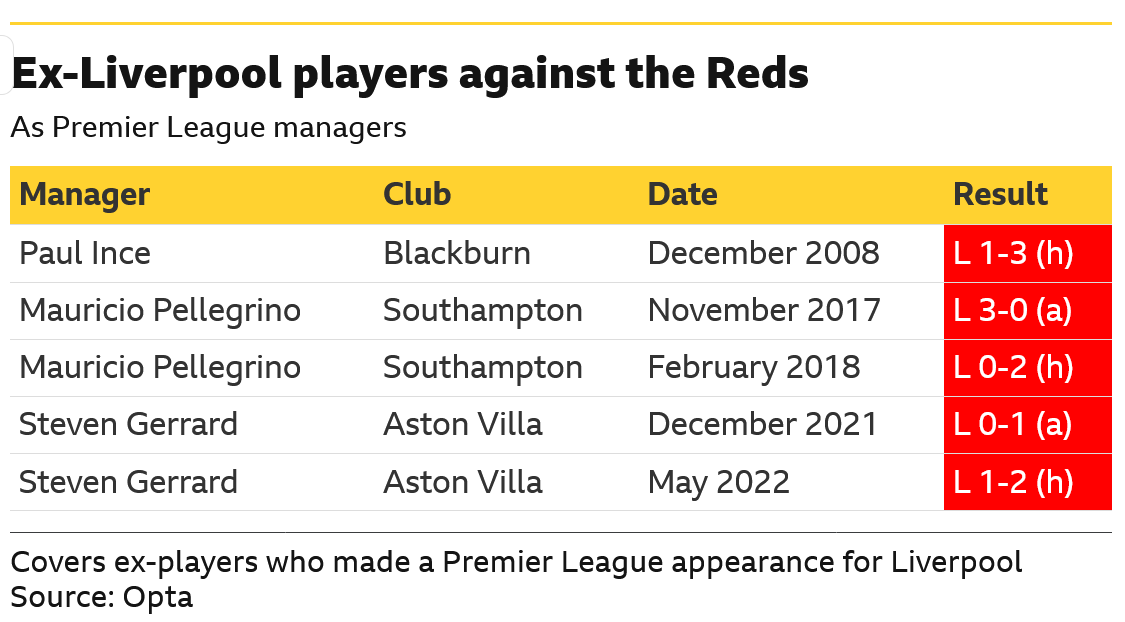
Task: Click the Manager column header
Action: coord(85,195)
